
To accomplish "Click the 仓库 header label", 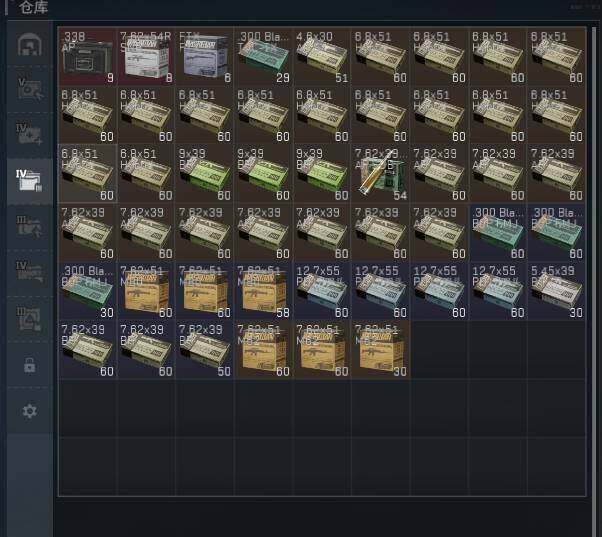I will (x=33, y=7).
